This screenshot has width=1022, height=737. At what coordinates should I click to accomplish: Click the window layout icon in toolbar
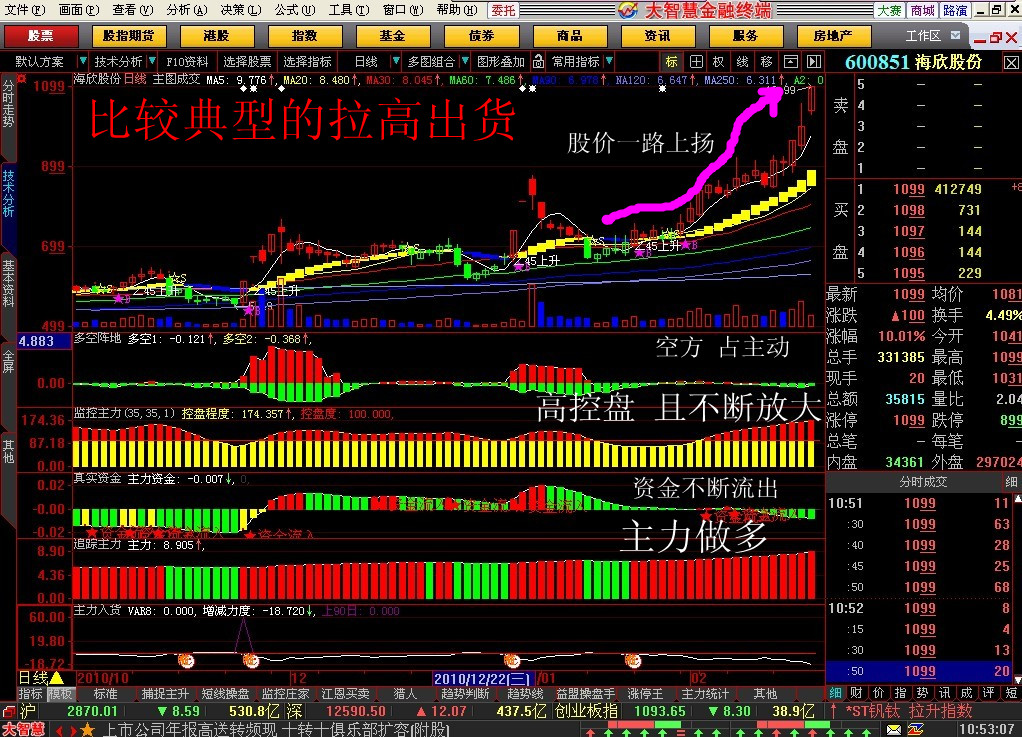(791, 62)
